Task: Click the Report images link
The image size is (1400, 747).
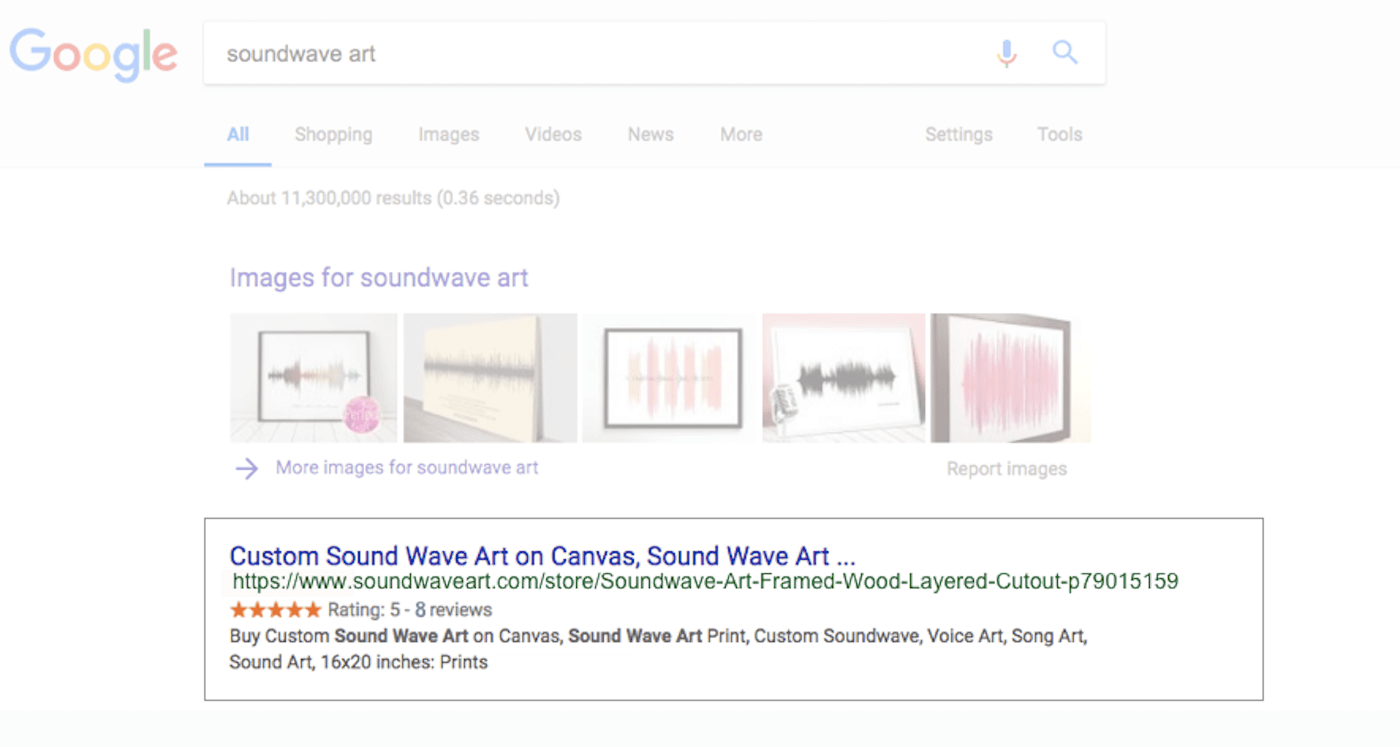Action: 1006,469
